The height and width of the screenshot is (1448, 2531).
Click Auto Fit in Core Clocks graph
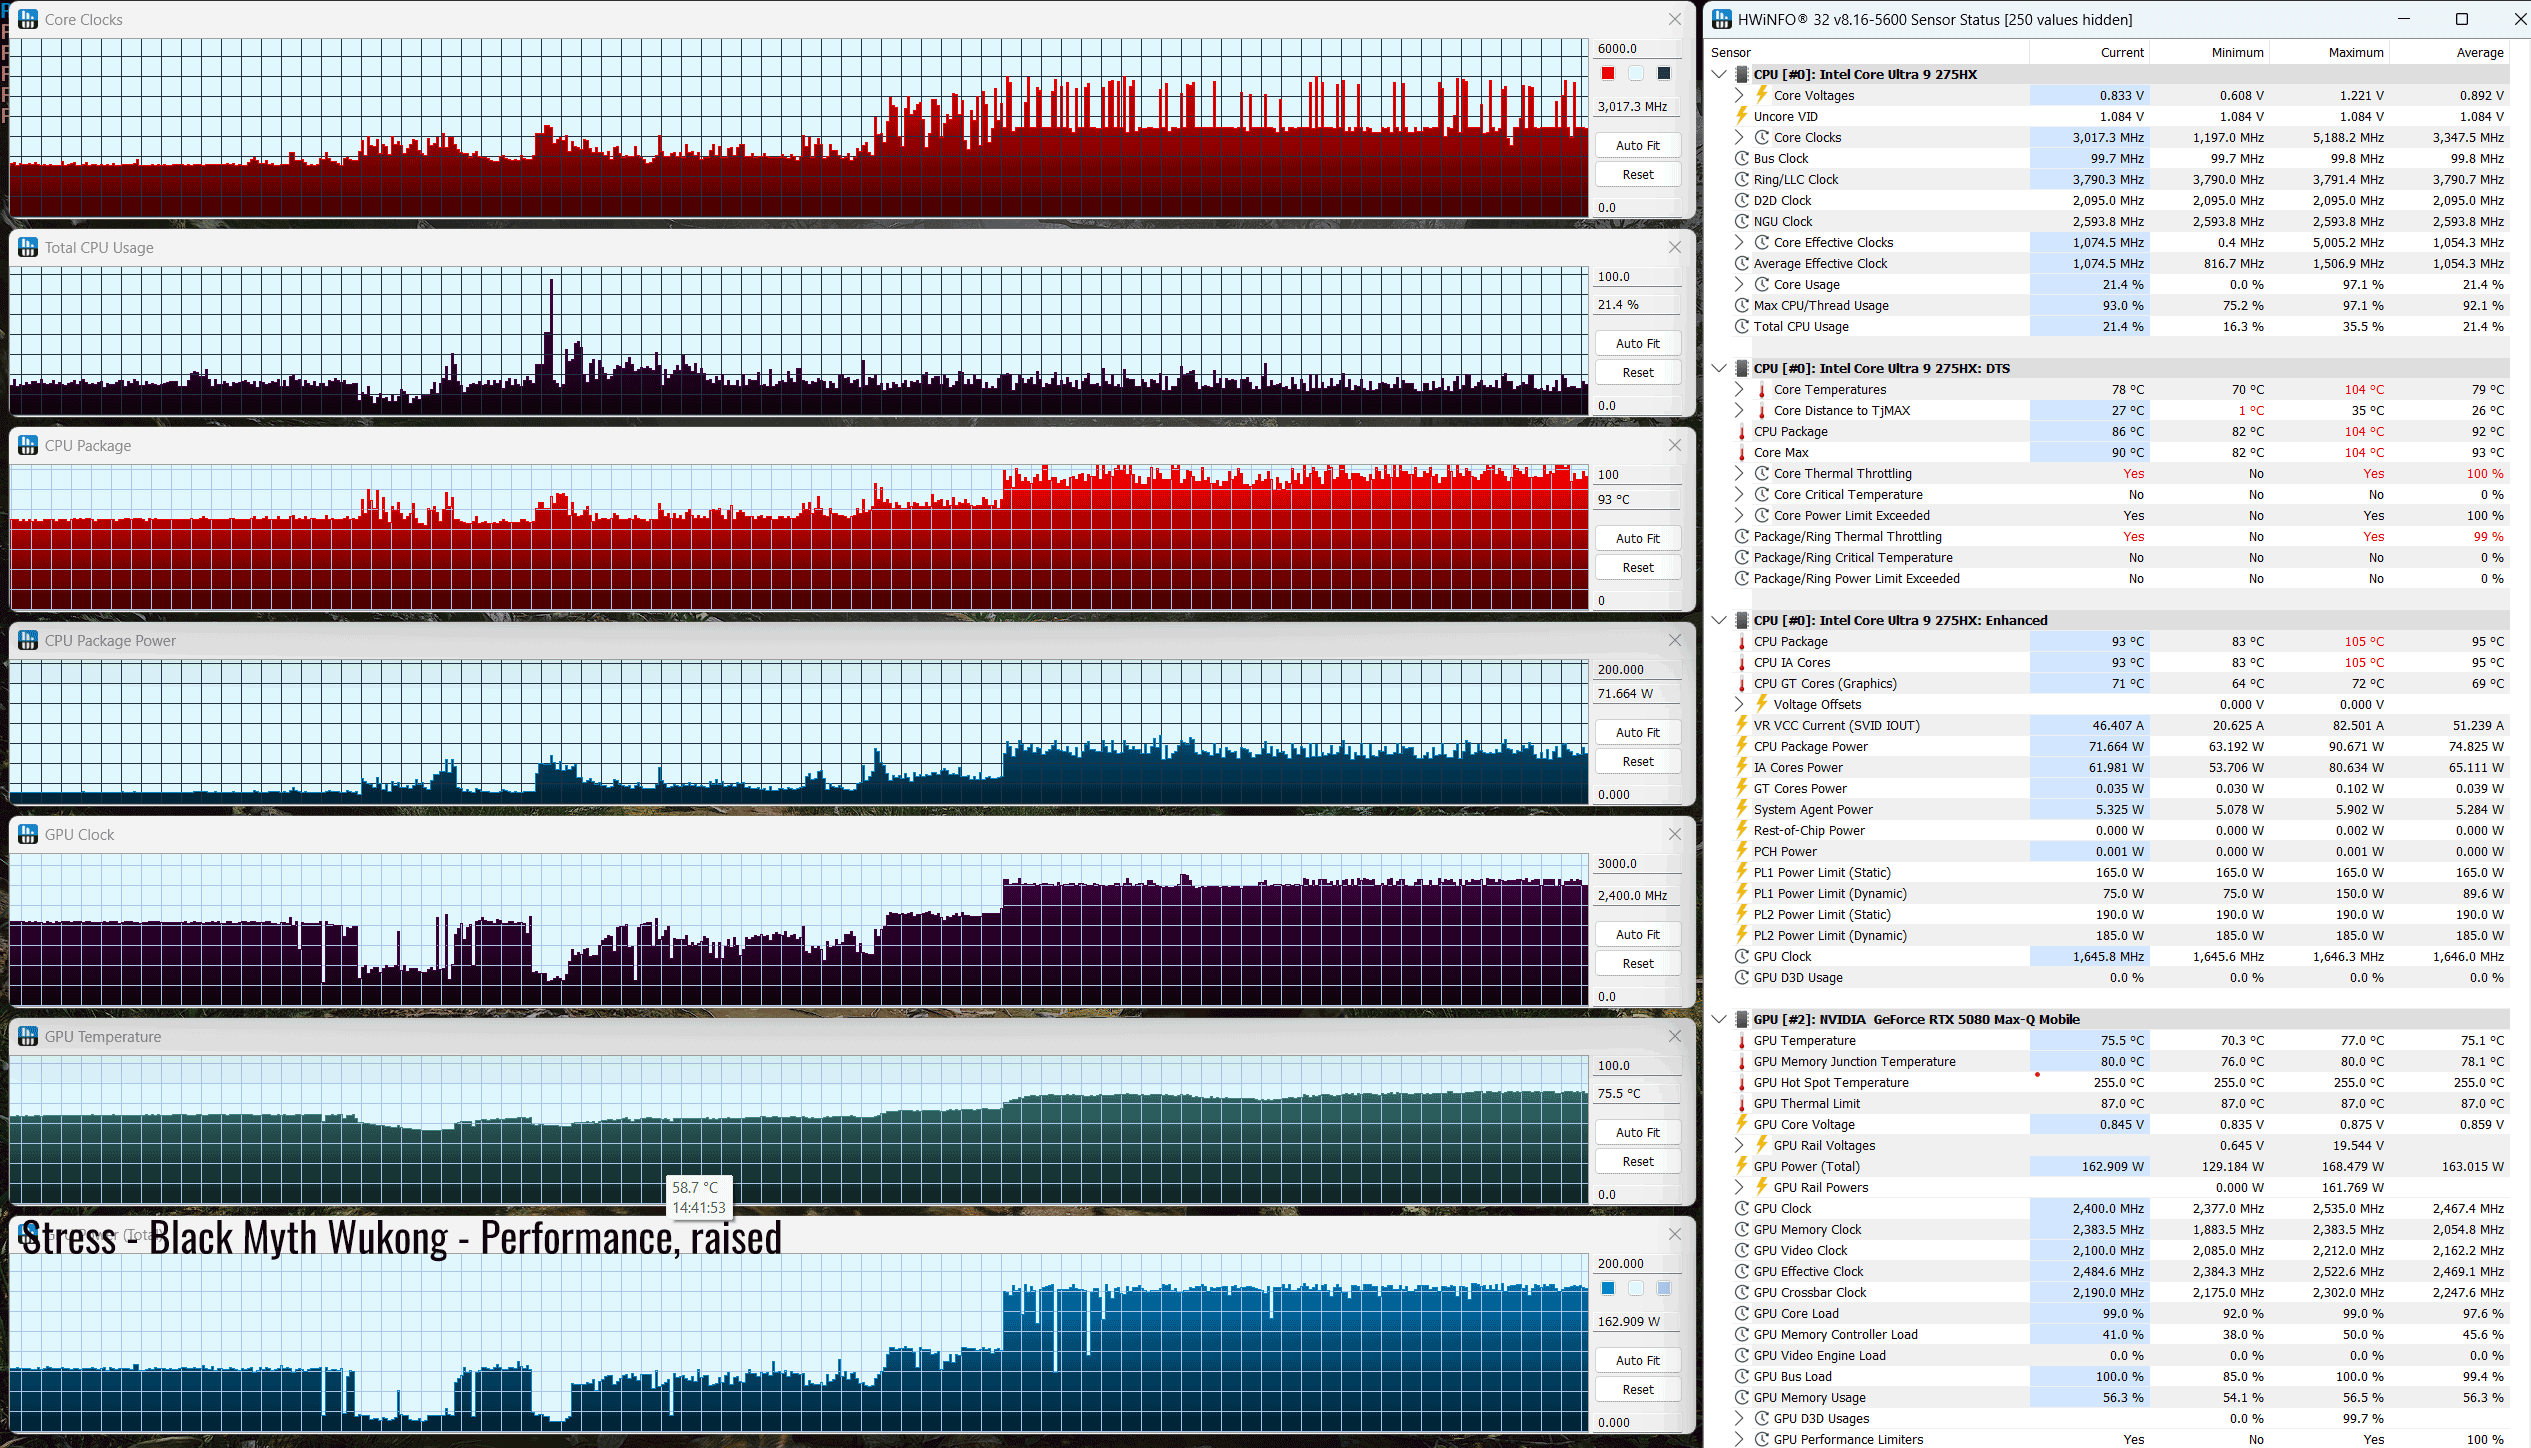[x=1637, y=145]
